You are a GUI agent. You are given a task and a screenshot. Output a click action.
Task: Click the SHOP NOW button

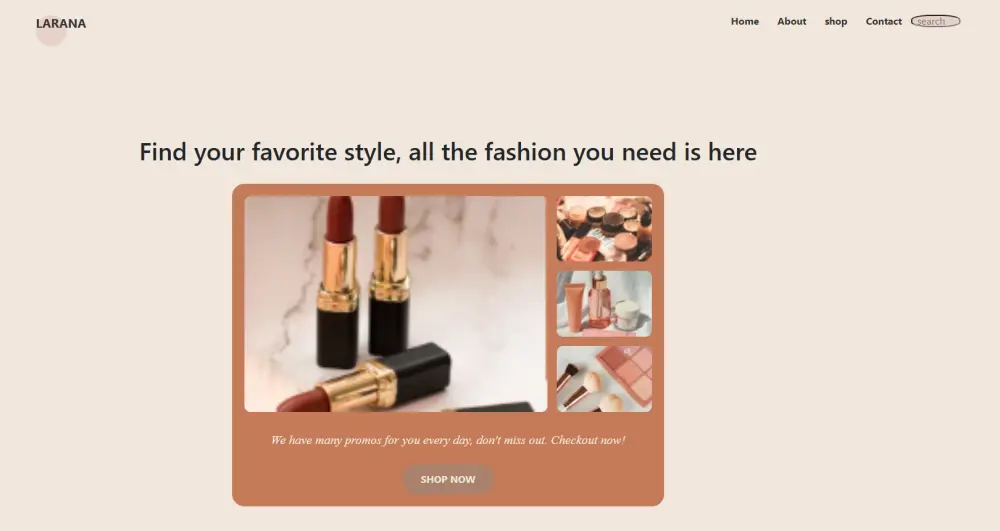pyautogui.click(x=448, y=479)
